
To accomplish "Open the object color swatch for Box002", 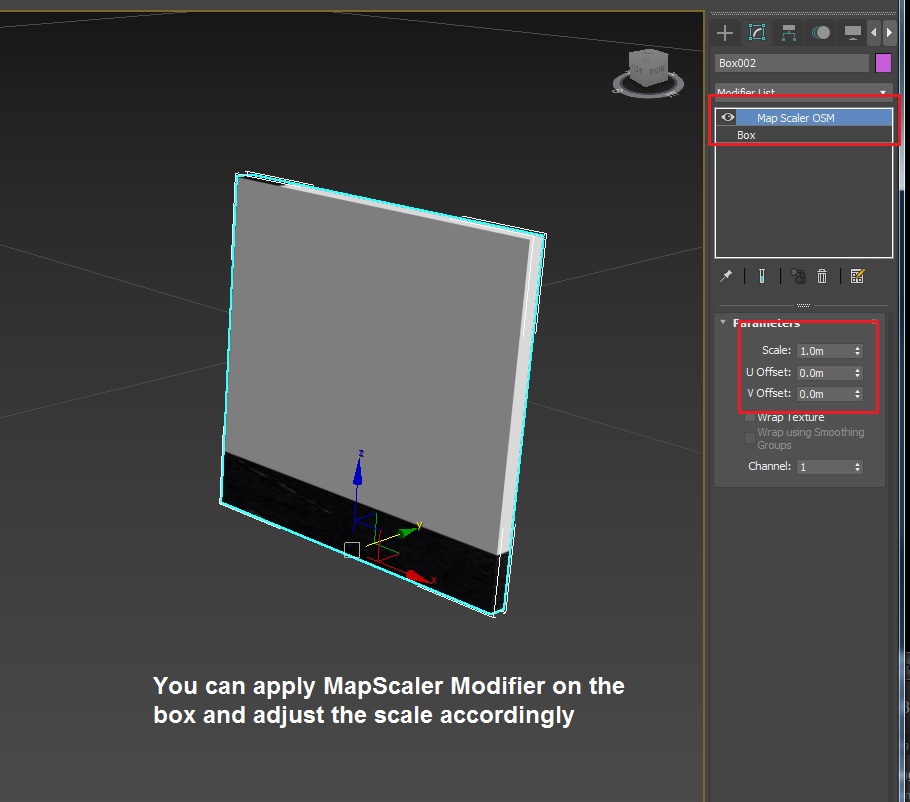I will tap(883, 63).
